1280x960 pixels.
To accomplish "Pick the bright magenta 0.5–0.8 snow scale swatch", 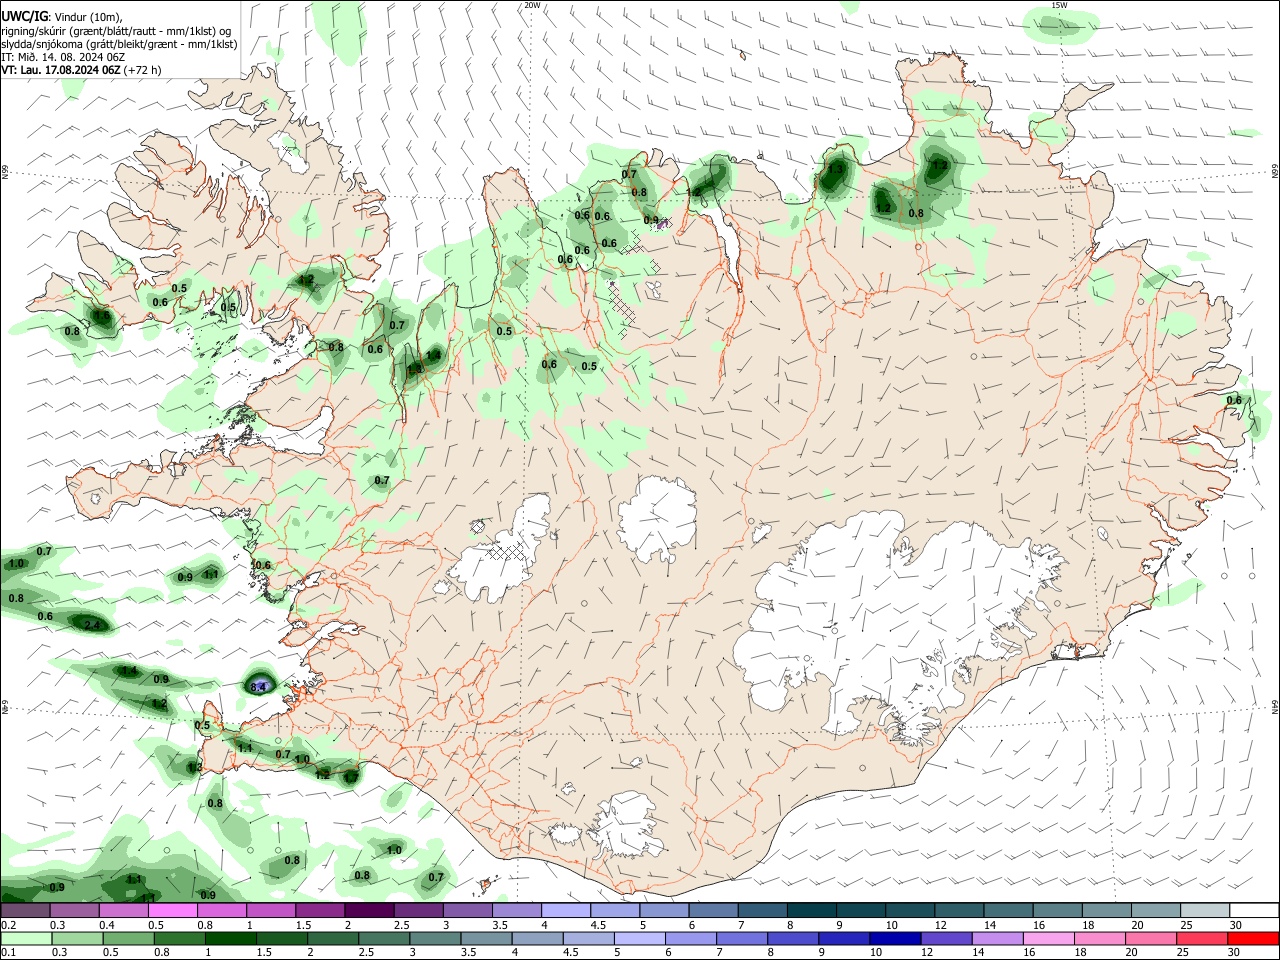I will coord(173,911).
